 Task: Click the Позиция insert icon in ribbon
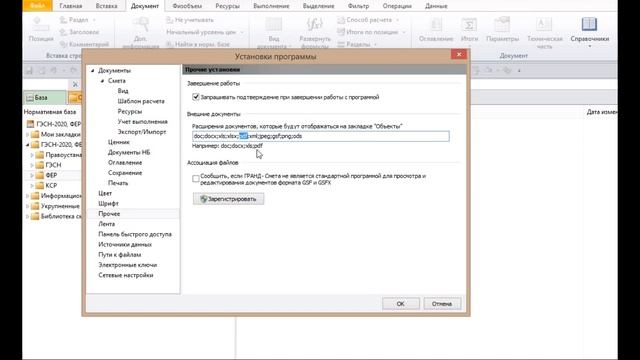tap(41, 24)
